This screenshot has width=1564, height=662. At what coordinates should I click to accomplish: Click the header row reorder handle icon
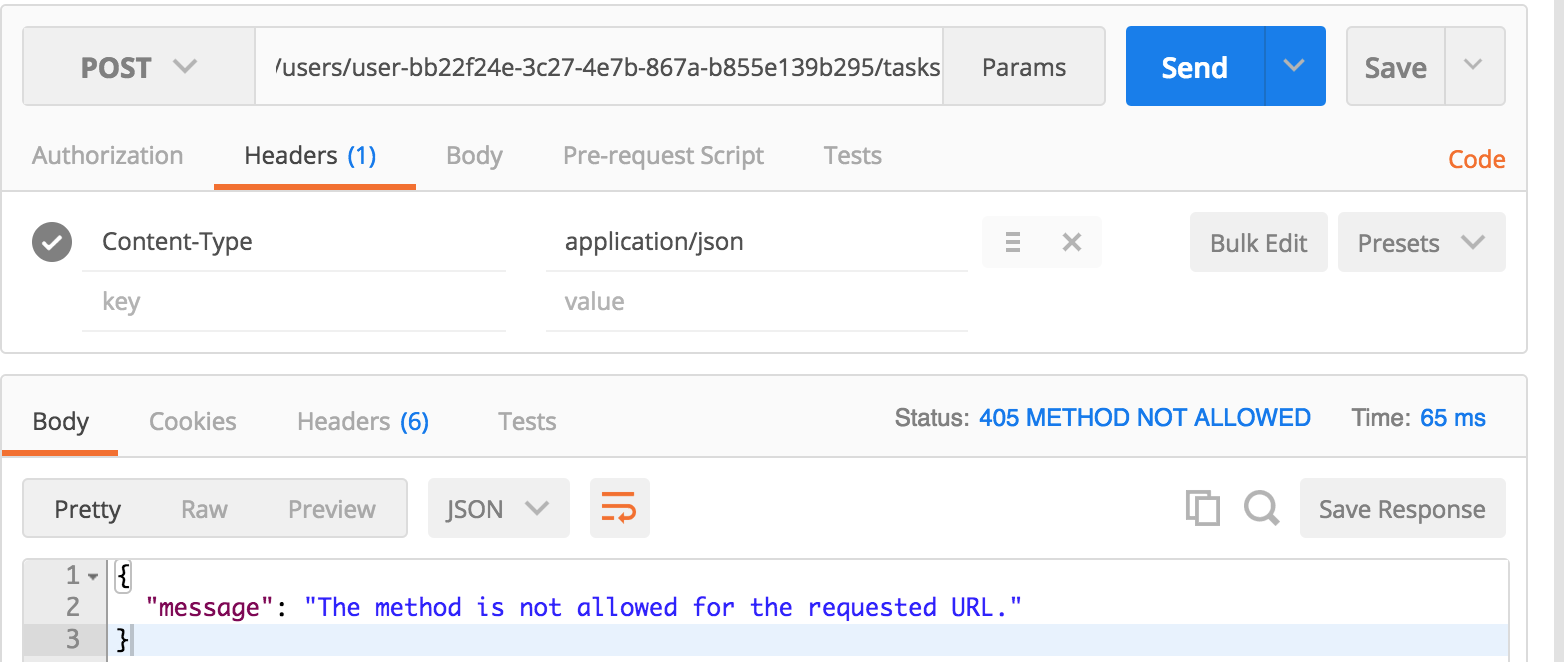1012,242
